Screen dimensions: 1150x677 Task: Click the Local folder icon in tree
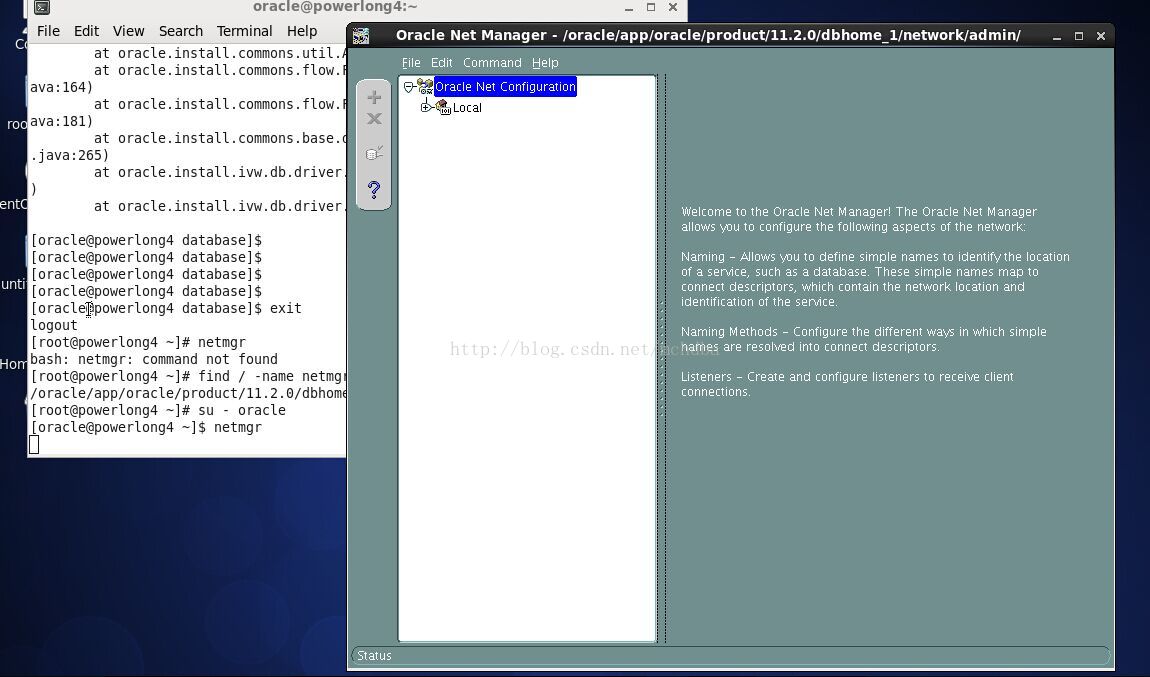[x=443, y=108]
